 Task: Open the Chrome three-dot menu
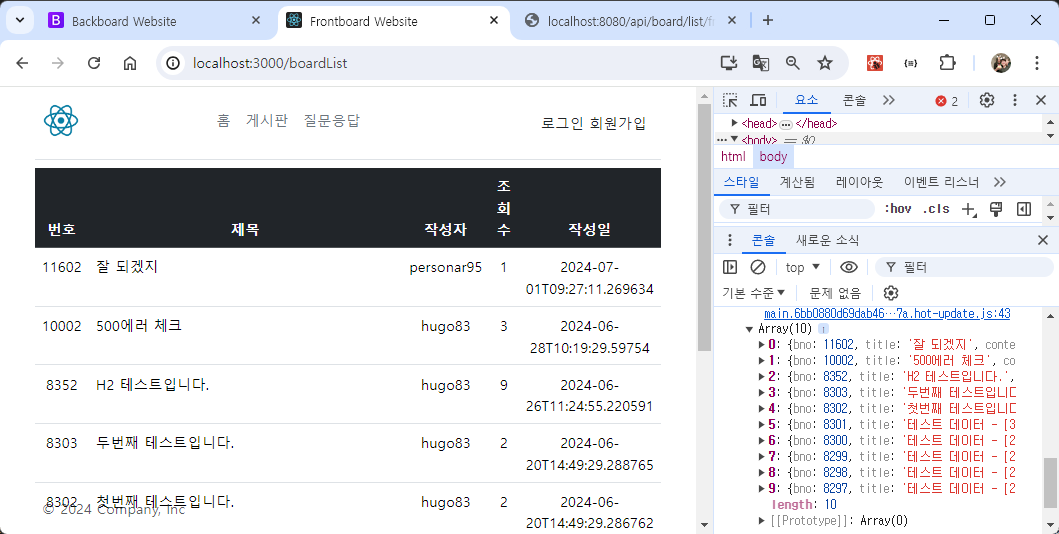[x=1037, y=63]
